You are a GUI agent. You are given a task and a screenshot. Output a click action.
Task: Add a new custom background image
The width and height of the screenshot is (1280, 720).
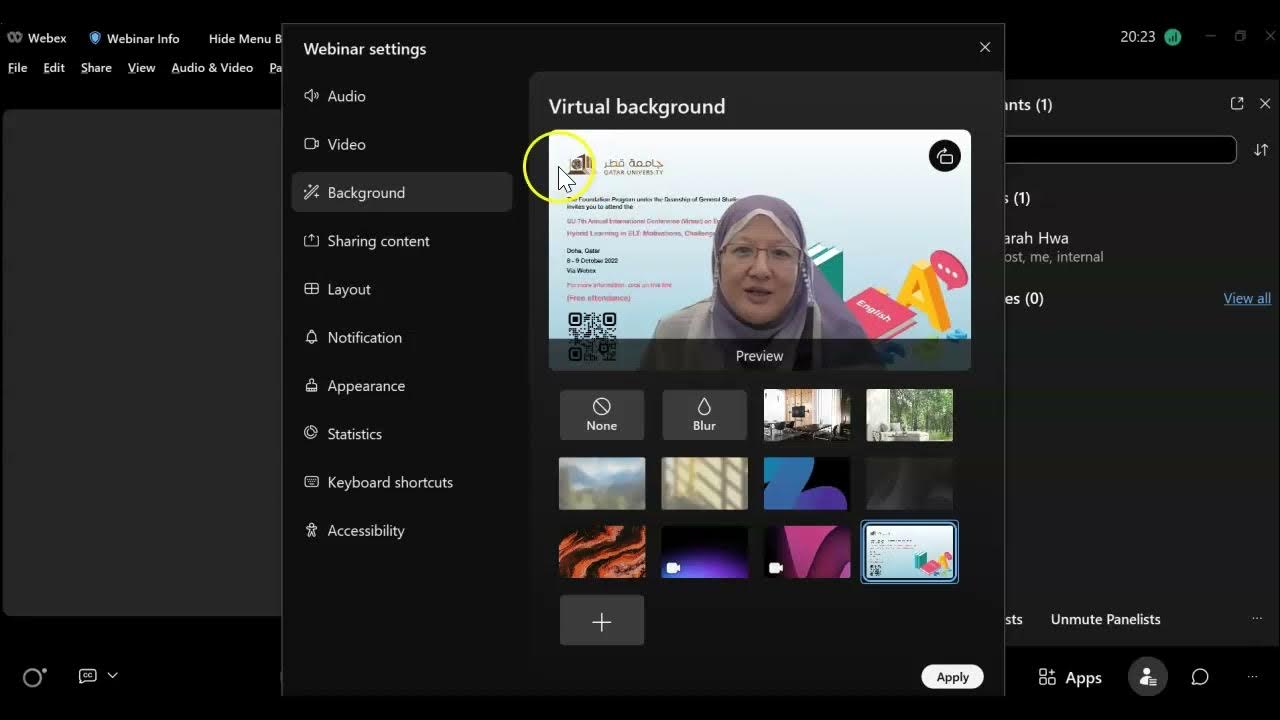602,621
